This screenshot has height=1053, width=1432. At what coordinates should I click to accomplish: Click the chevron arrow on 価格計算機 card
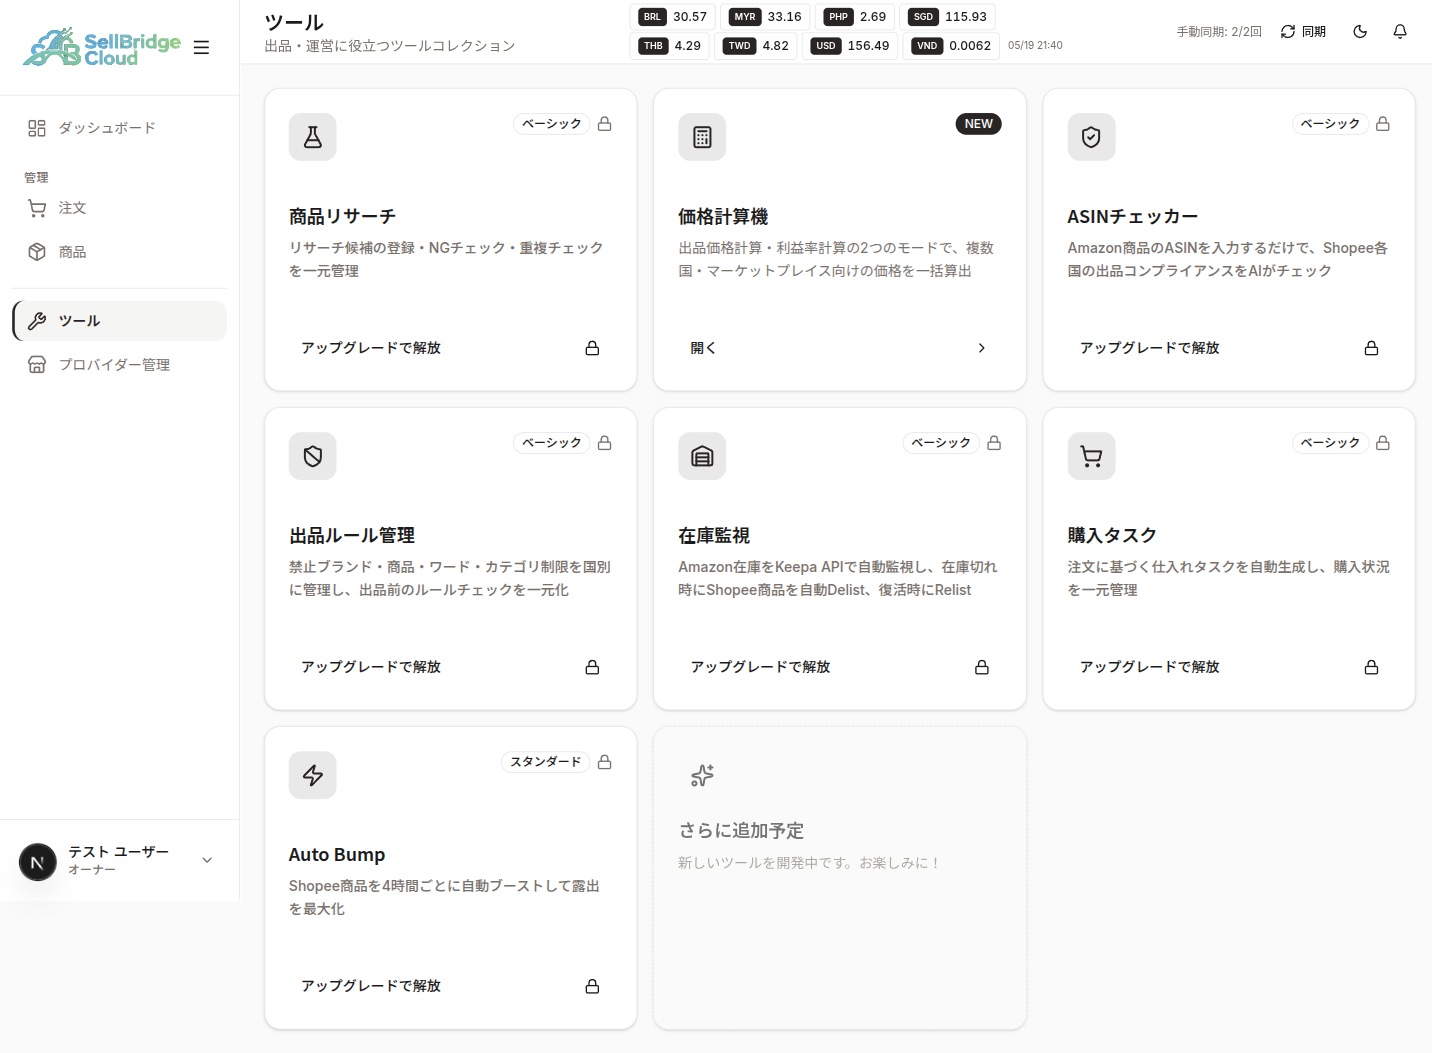pyautogui.click(x=982, y=348)
